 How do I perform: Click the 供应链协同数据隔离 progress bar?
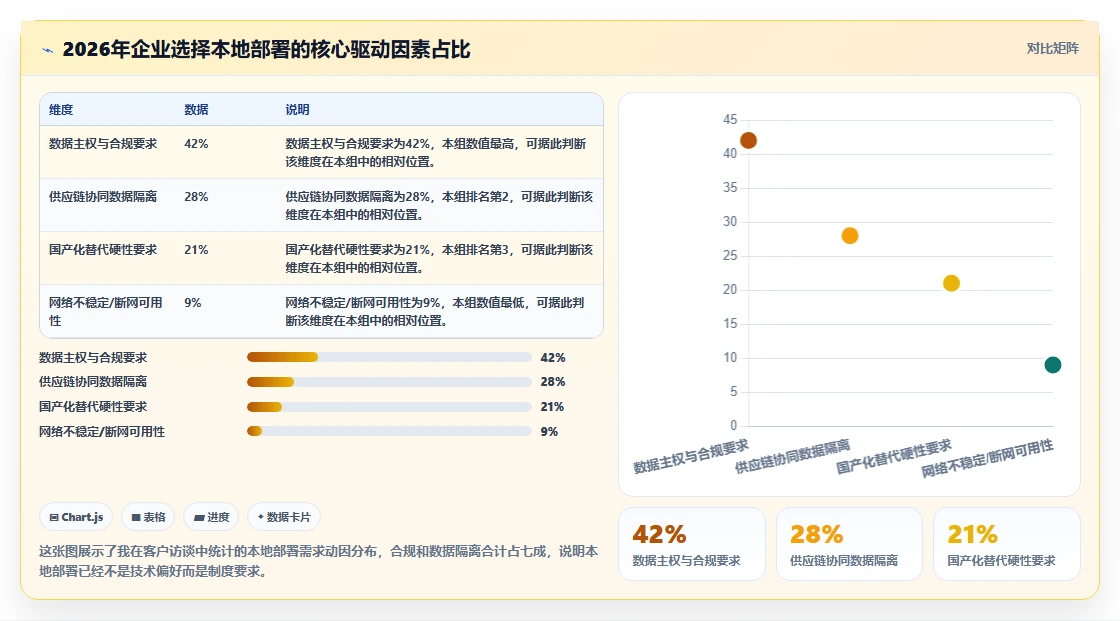coord(389,382)
